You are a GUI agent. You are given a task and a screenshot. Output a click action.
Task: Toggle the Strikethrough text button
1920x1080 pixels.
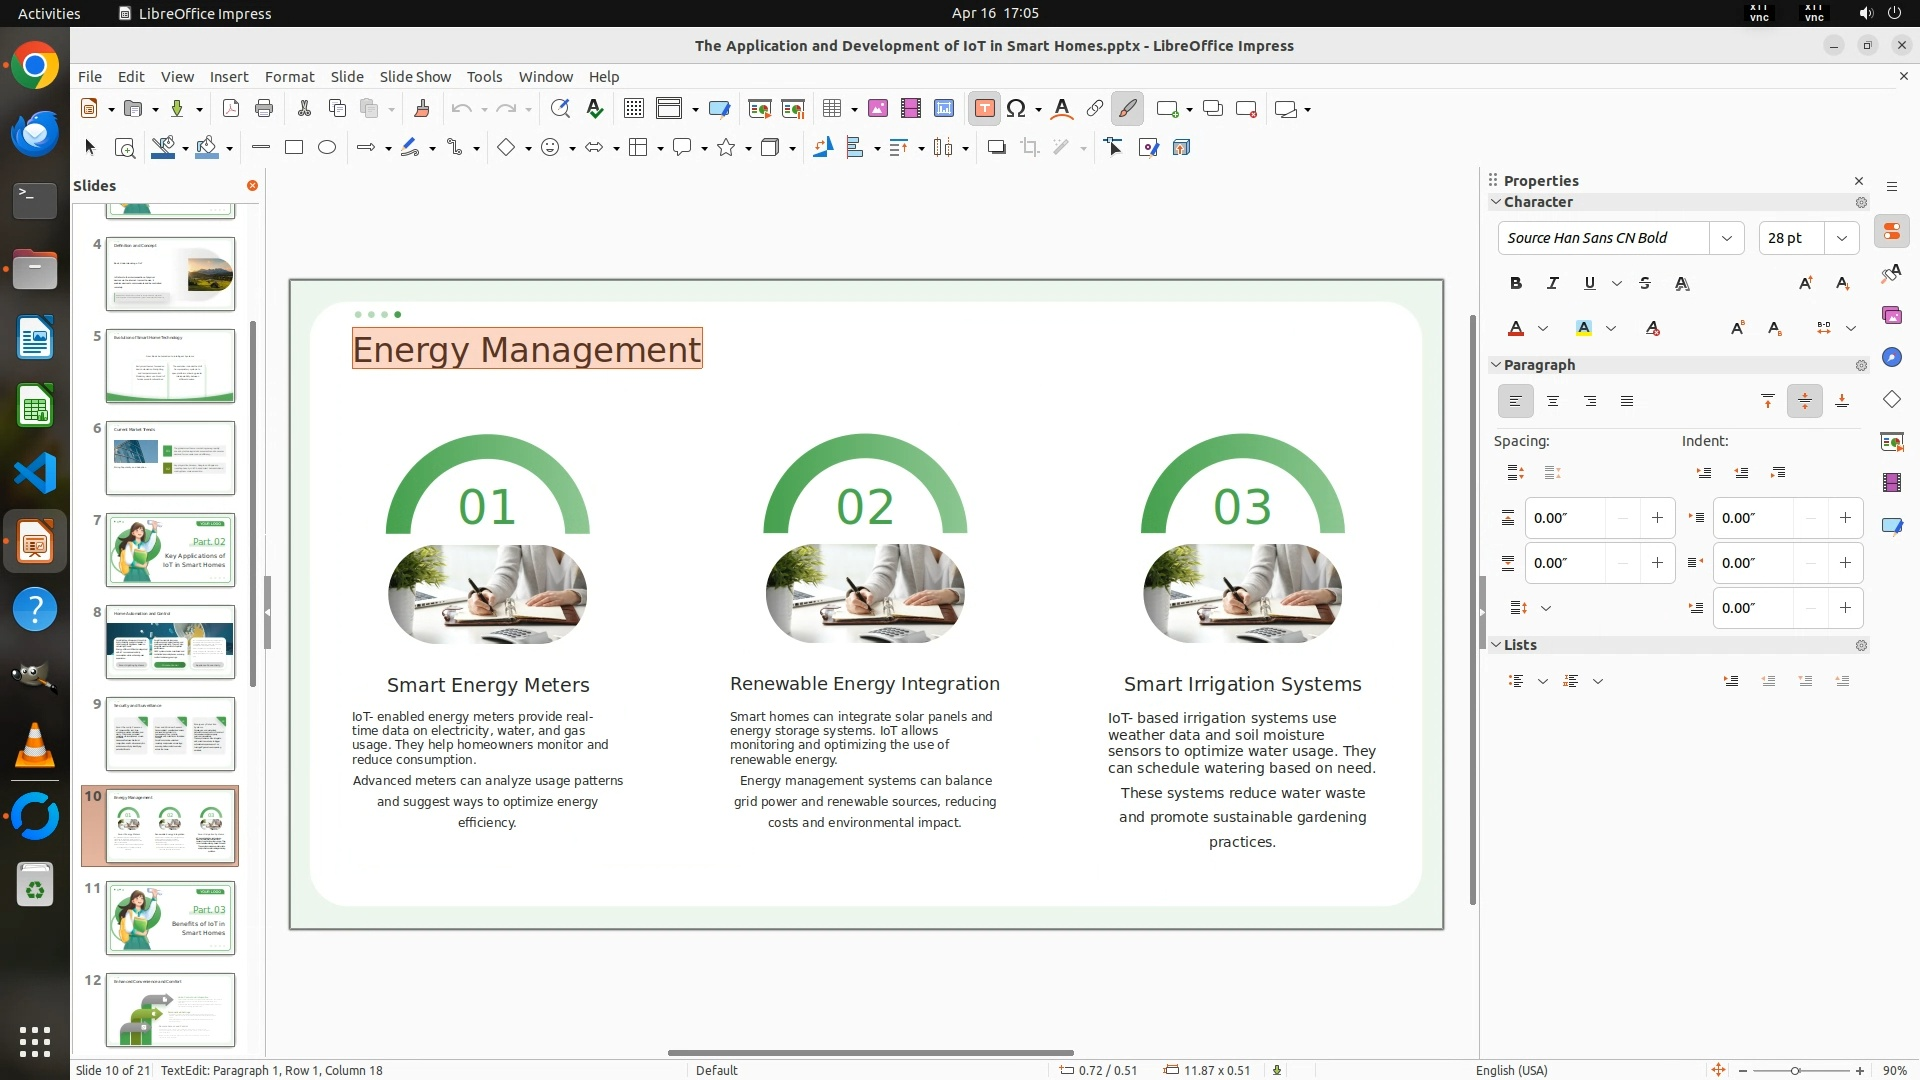[x=1645, y=284]
